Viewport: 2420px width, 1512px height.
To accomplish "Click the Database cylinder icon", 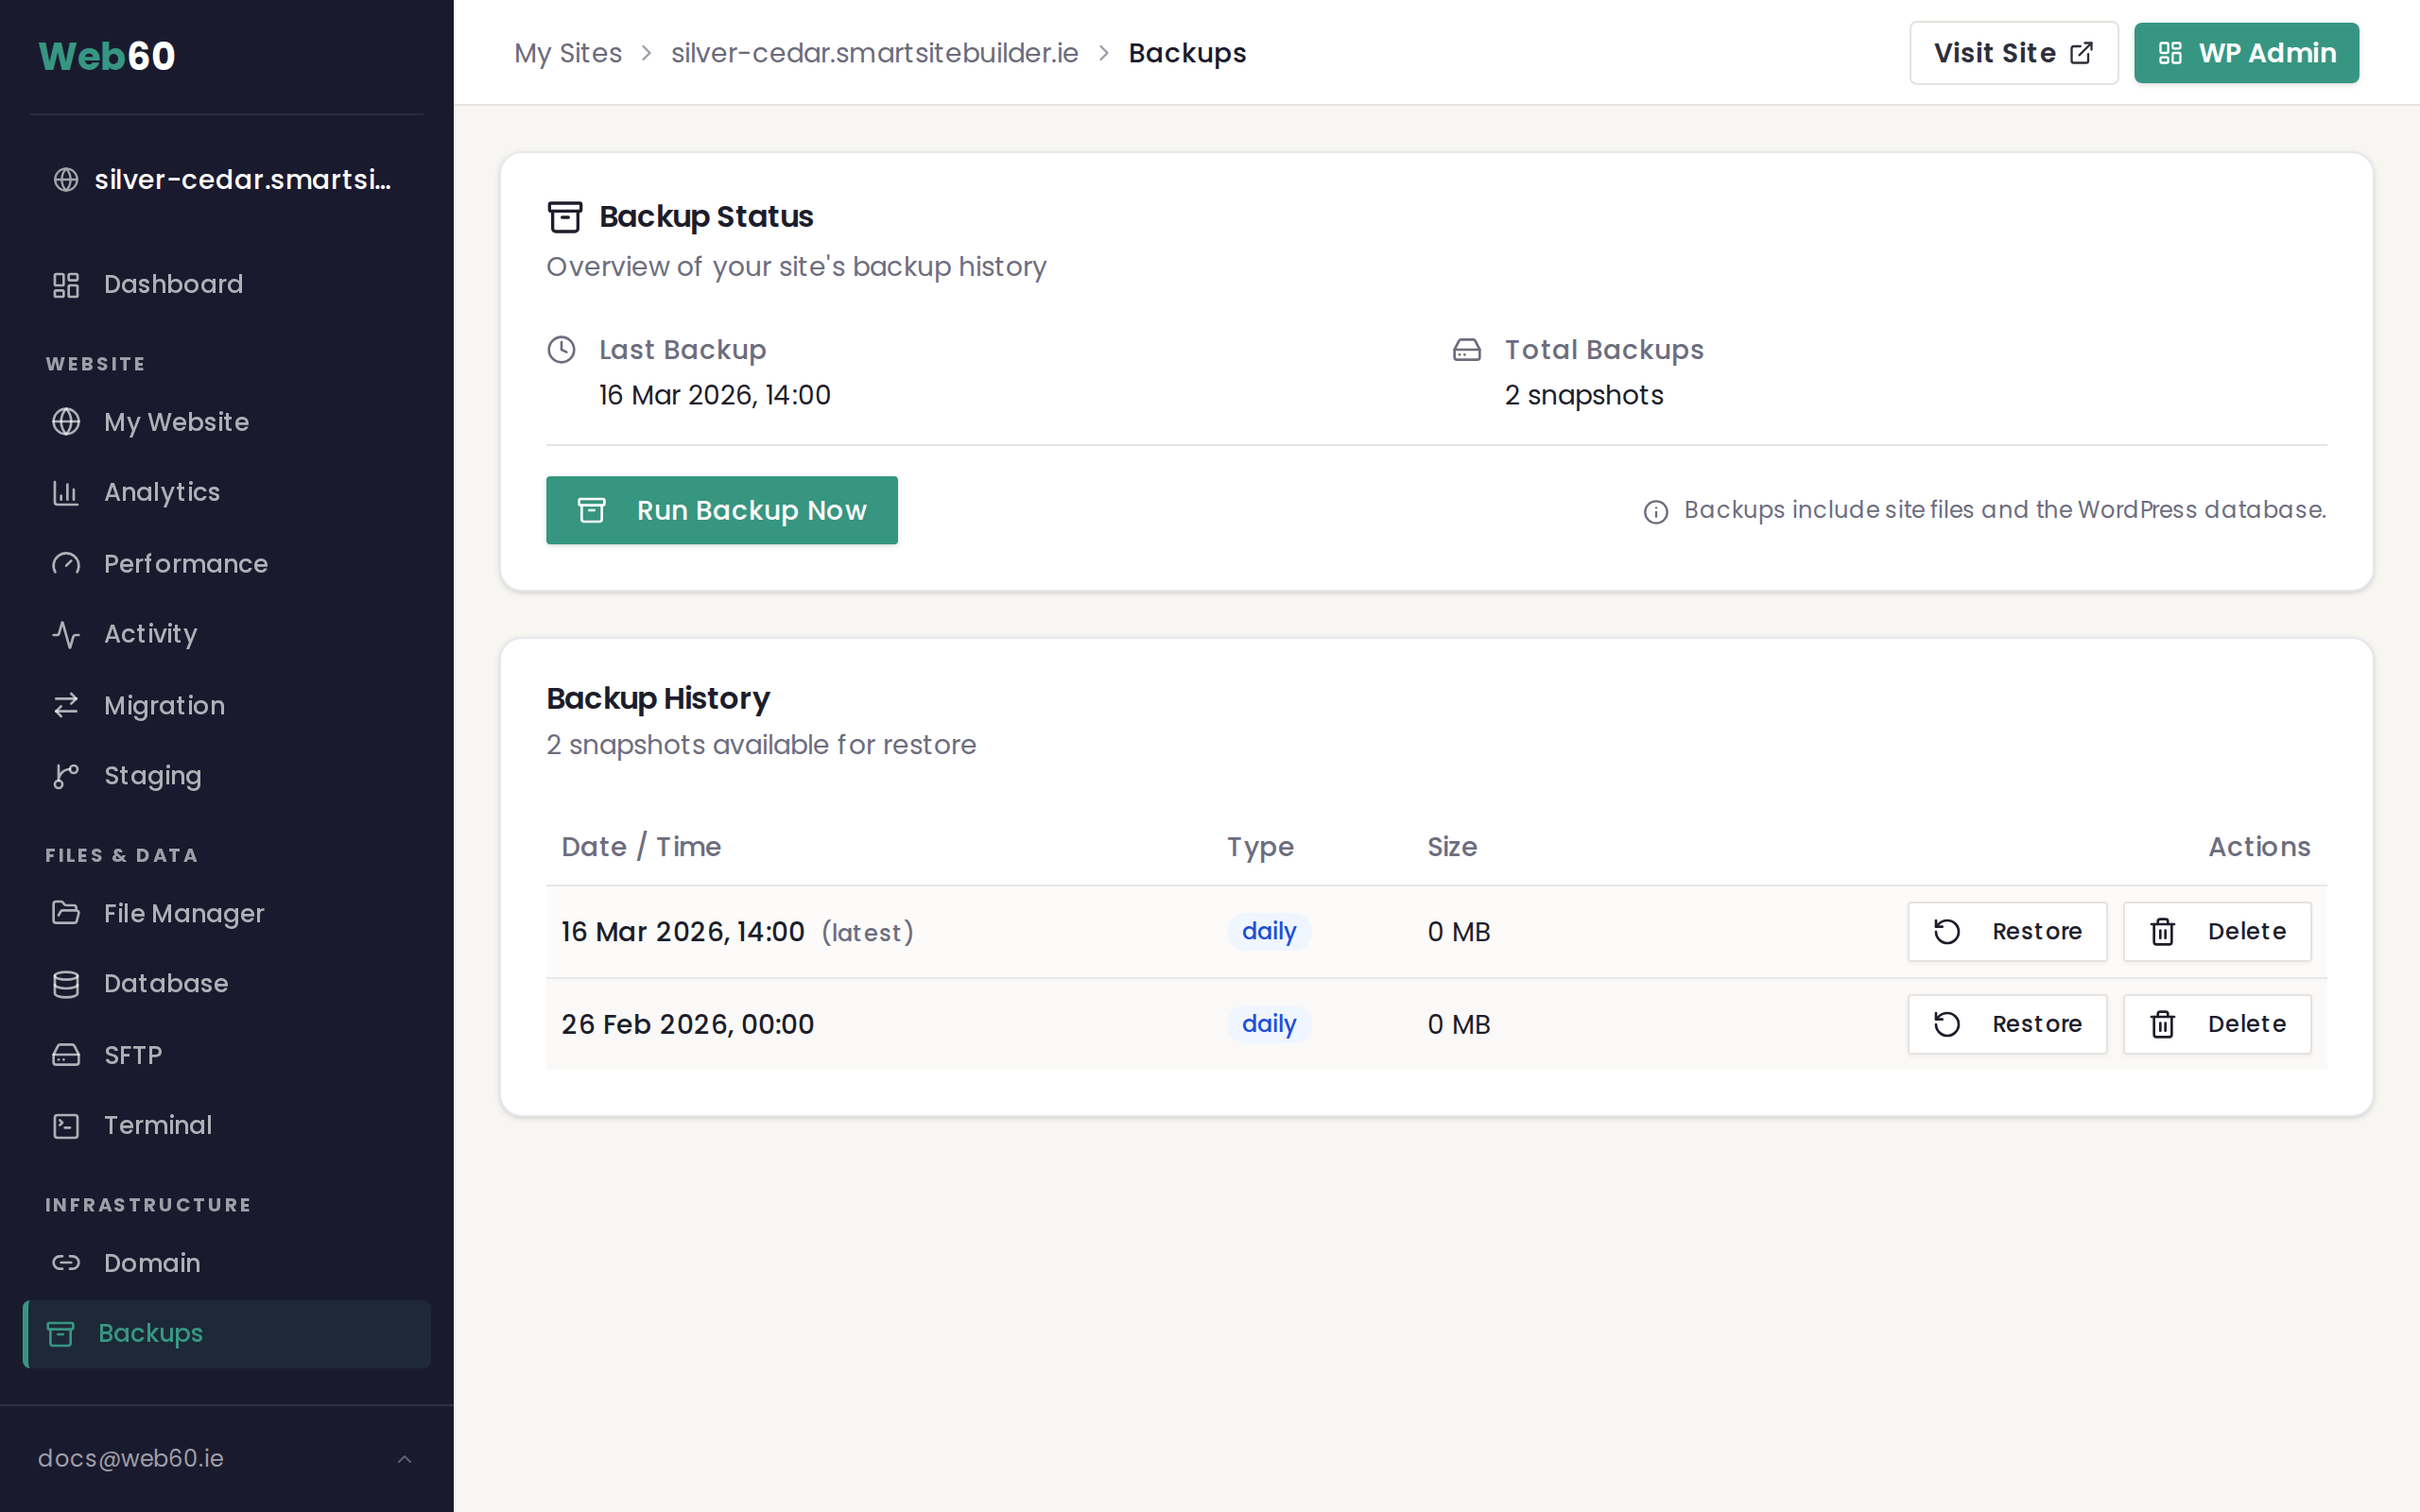I will [66, 984].
